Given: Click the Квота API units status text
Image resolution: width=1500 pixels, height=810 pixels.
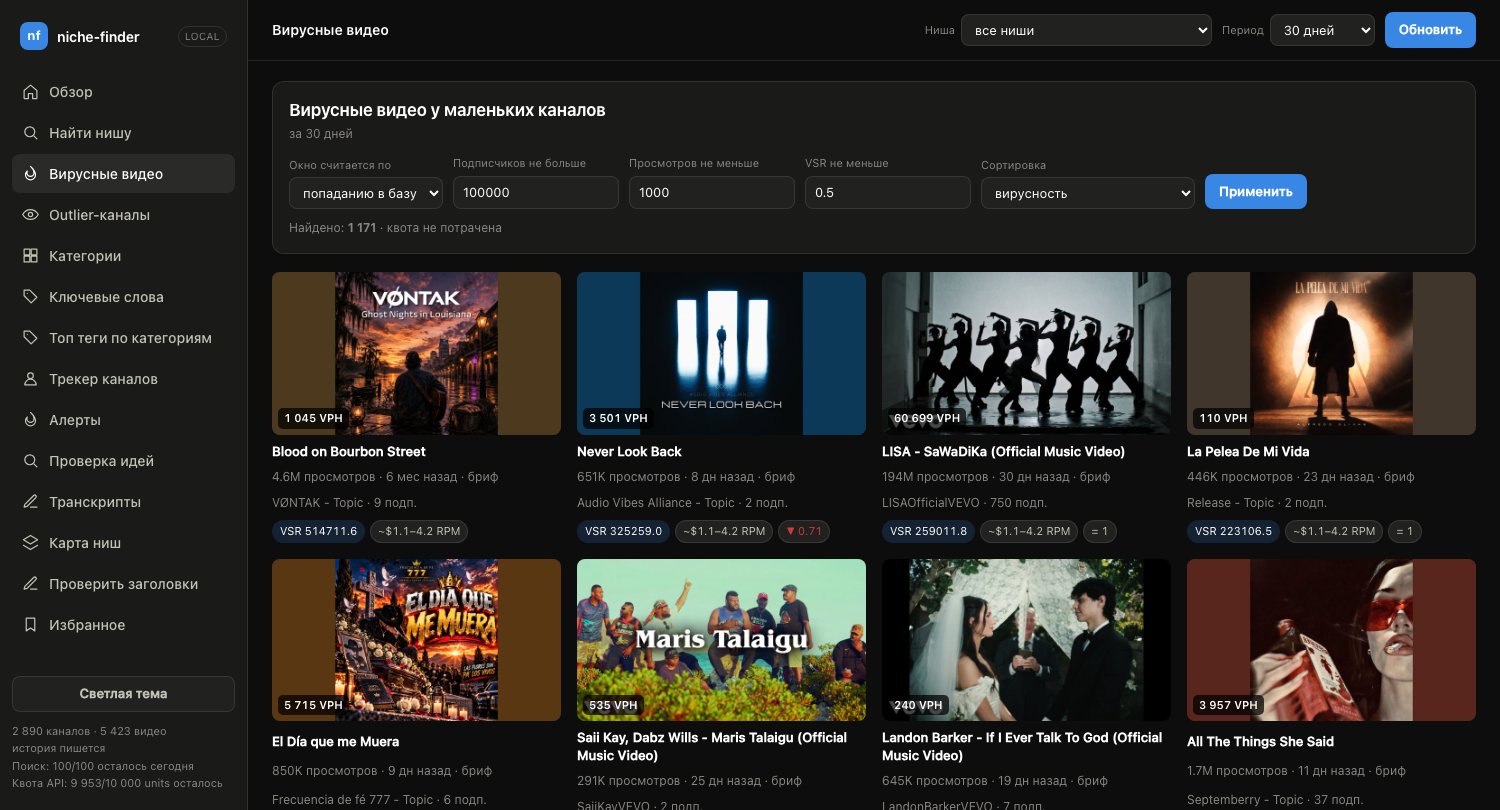Looking at the screenshot, I should [117, 783].
